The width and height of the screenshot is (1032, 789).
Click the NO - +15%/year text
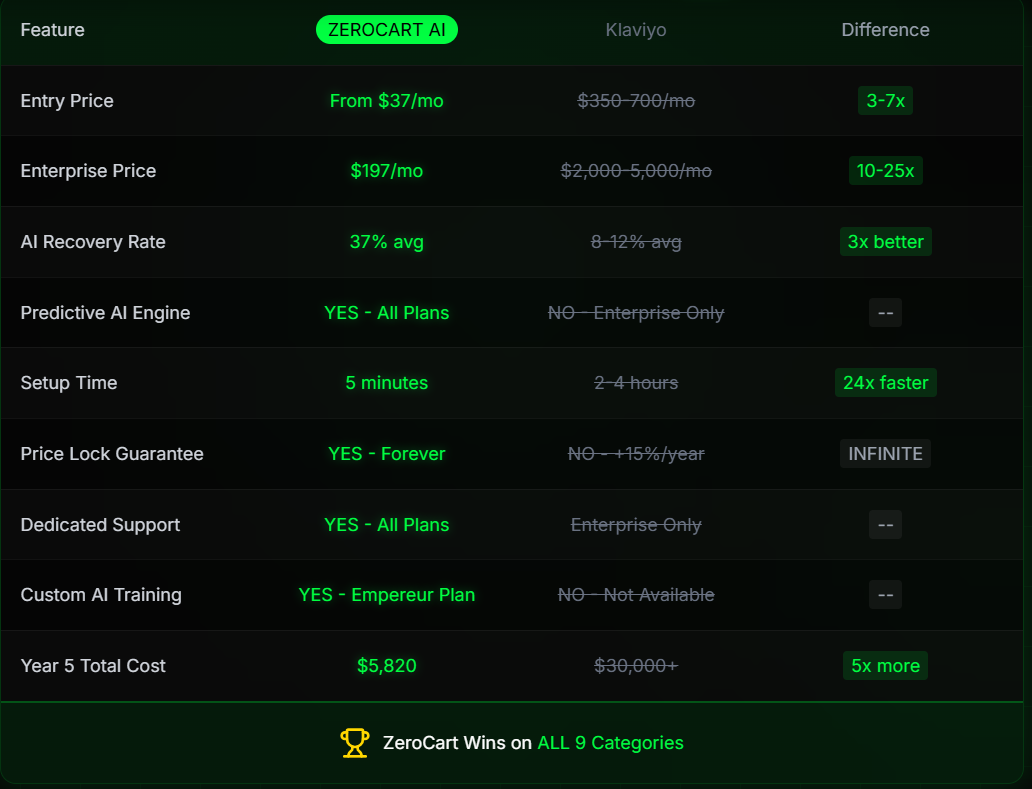pyautogui.click(x=636, y=454)
